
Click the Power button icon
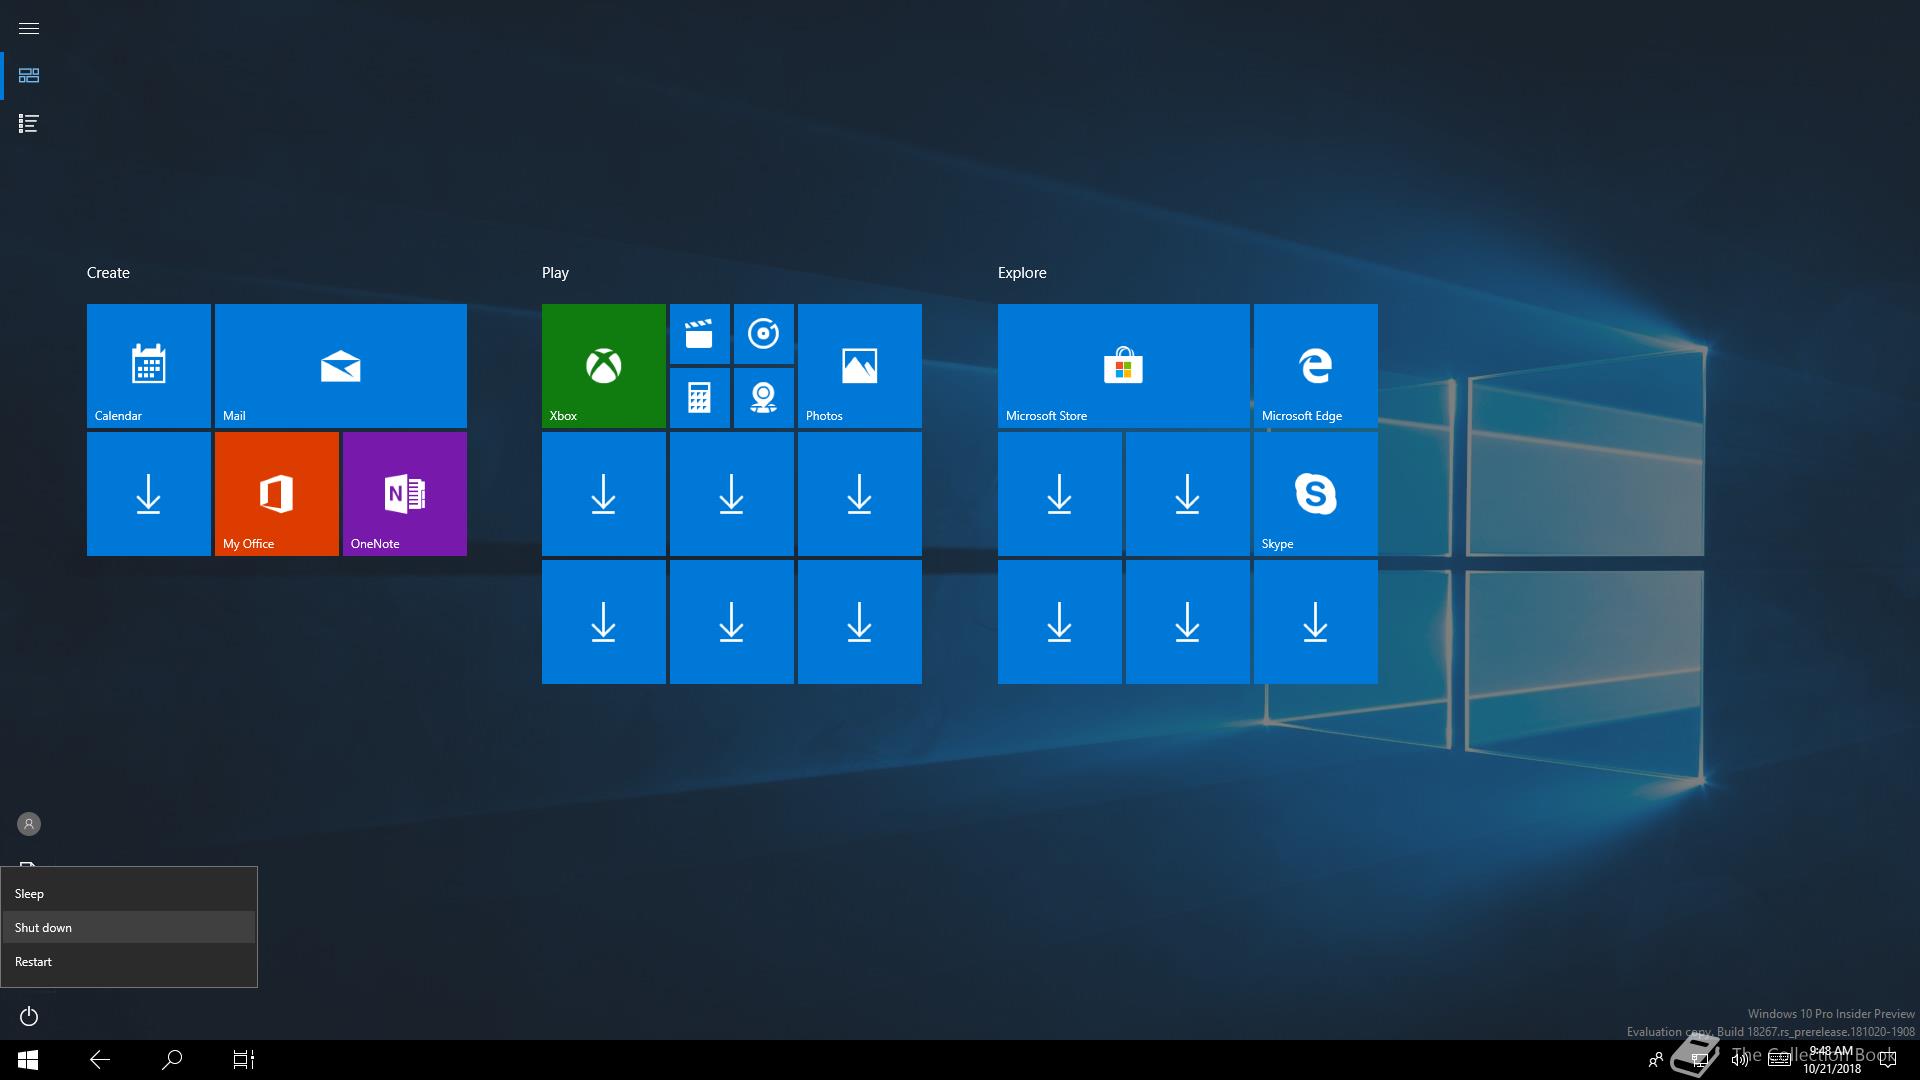29,1016
